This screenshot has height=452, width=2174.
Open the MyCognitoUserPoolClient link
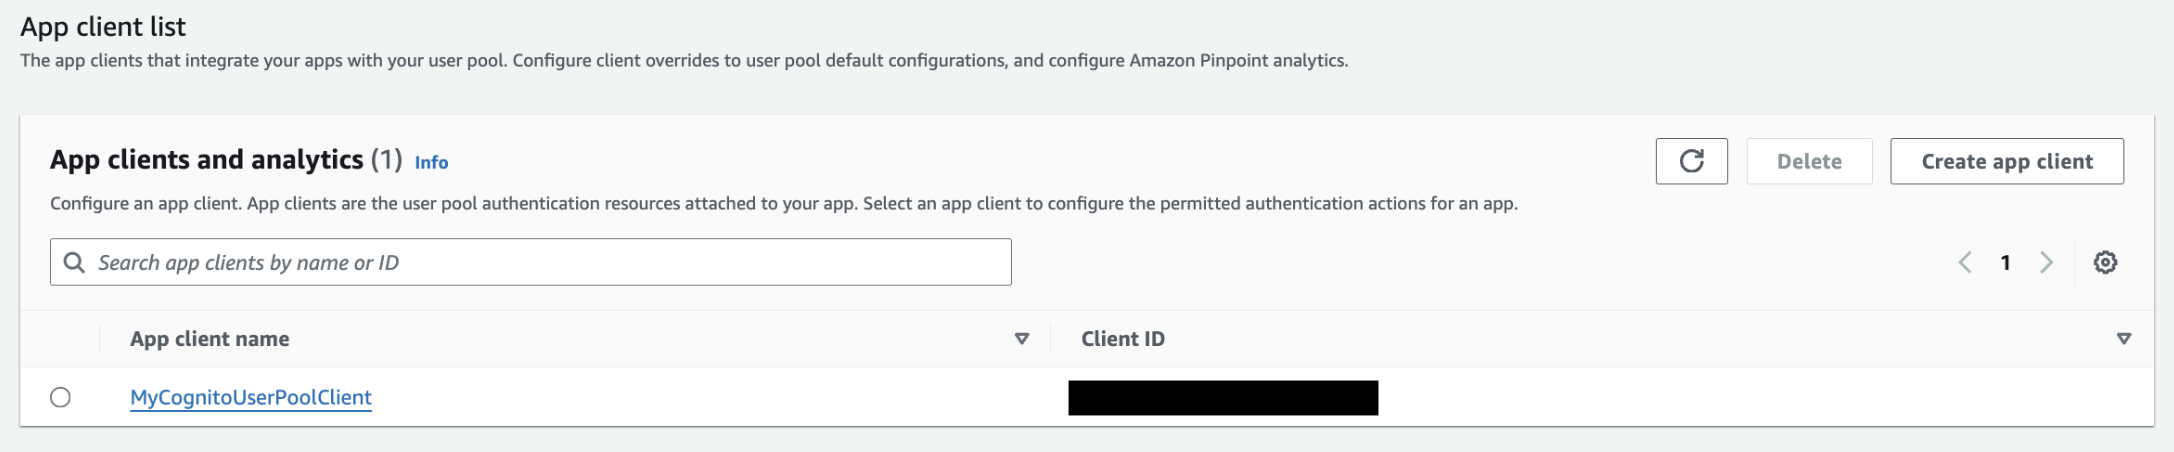coord(251,397)
